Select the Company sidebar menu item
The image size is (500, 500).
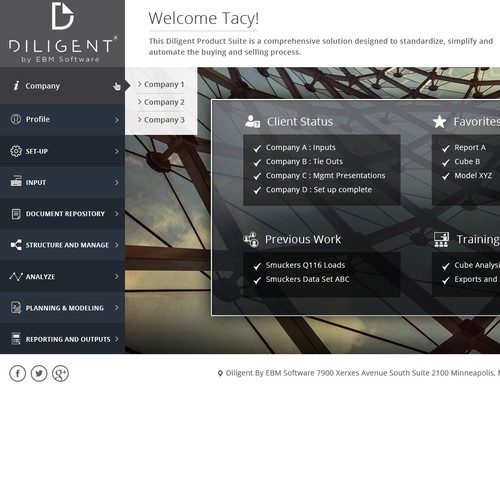coord(62,86)
